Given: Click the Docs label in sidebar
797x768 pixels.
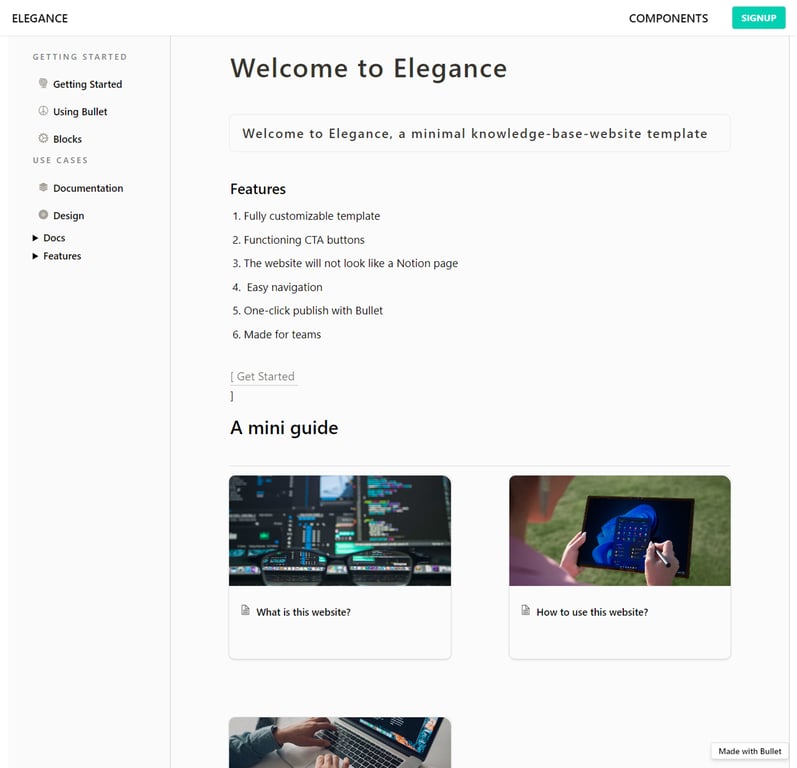Looking at the screenshot, I should [54, 238].
